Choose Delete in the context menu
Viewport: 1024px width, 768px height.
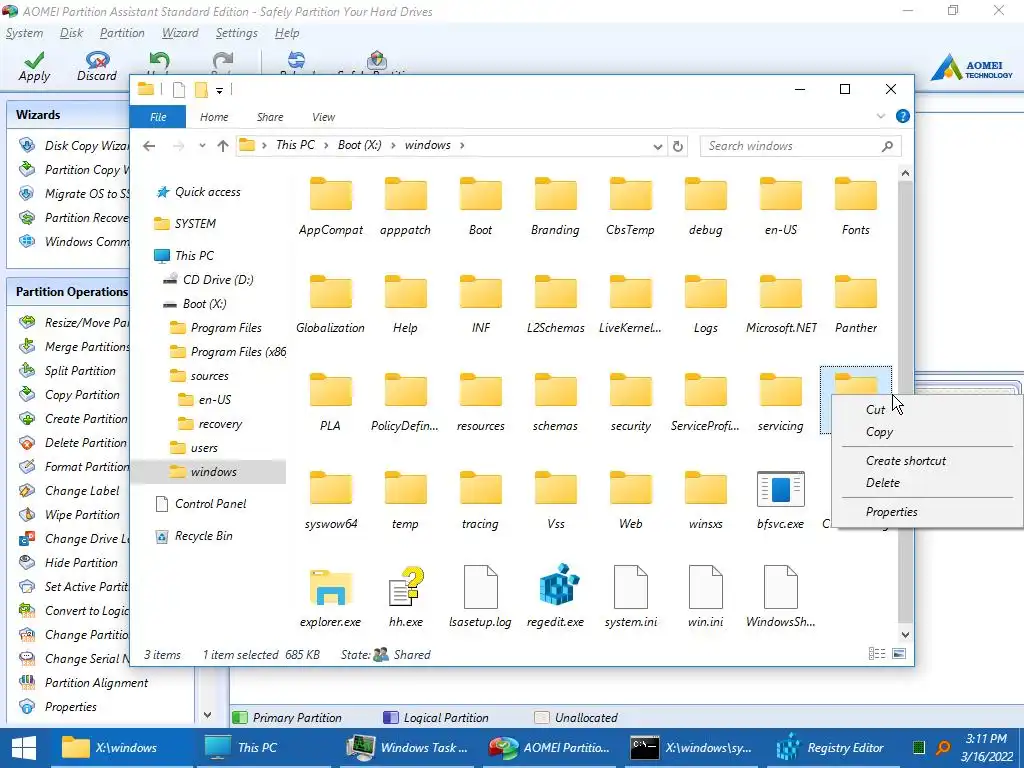pos(882,483)
